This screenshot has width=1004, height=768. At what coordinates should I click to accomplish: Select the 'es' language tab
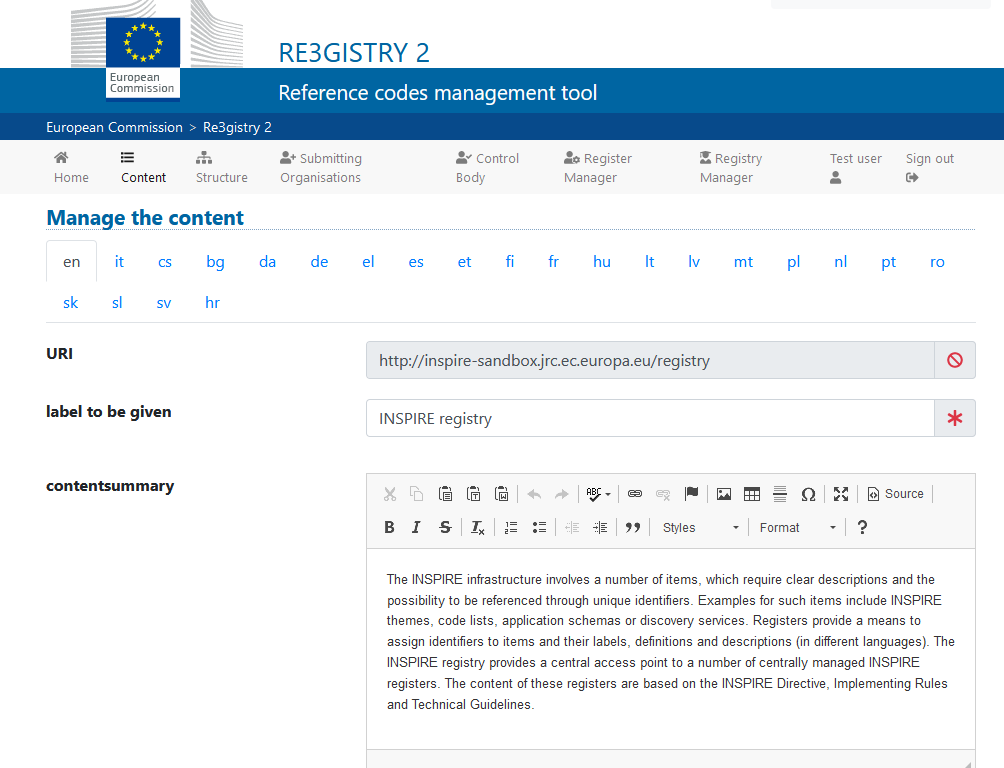point(416,261)
